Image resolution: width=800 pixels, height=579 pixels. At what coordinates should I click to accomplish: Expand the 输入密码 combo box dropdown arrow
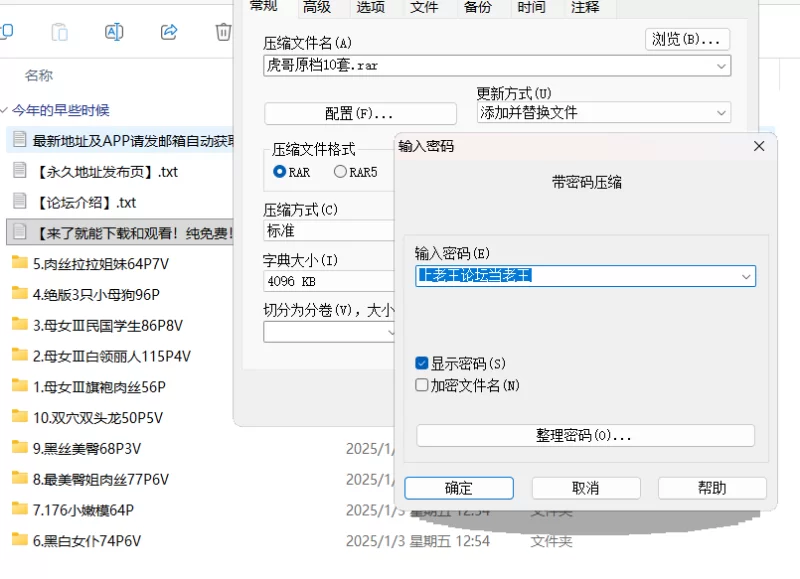(745, 276)
